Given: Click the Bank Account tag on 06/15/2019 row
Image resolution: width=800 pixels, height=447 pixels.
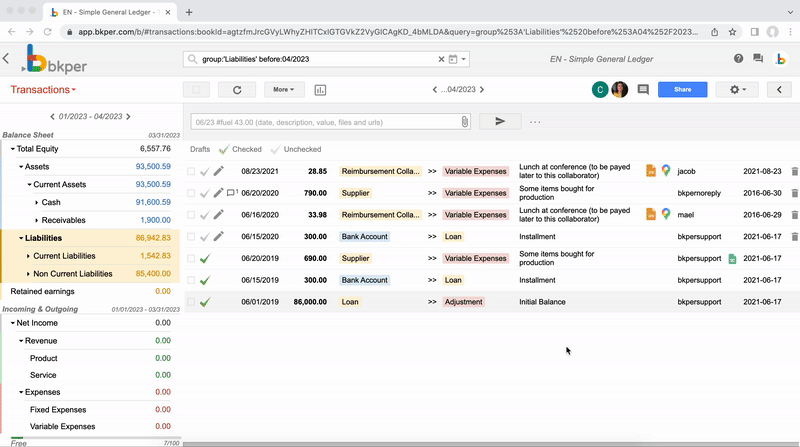Looking at the screenshot, I should 364,280.
